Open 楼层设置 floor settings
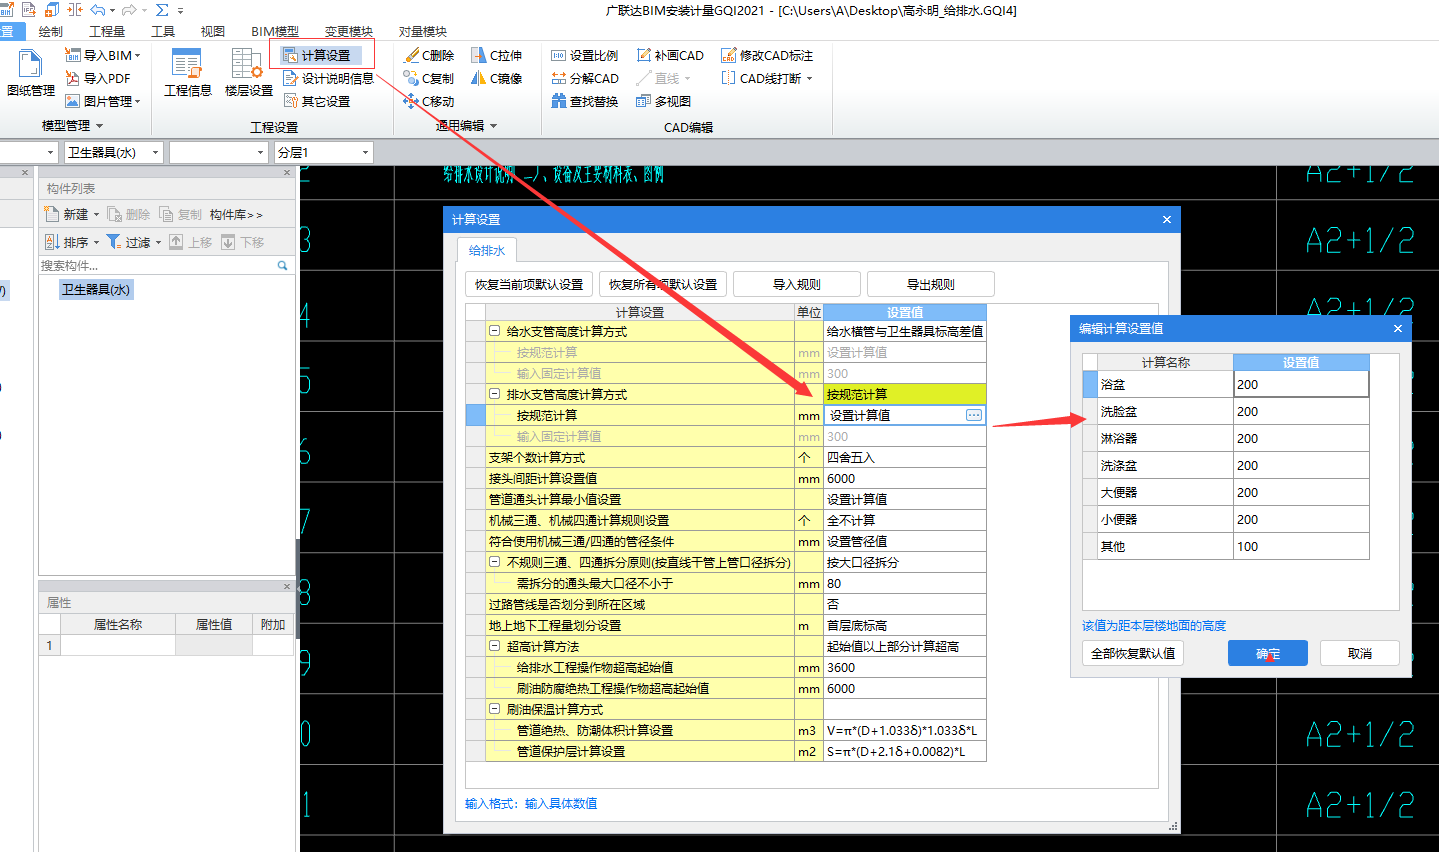The height and width of the screenshot is (852, 1439). pos(249,72)
